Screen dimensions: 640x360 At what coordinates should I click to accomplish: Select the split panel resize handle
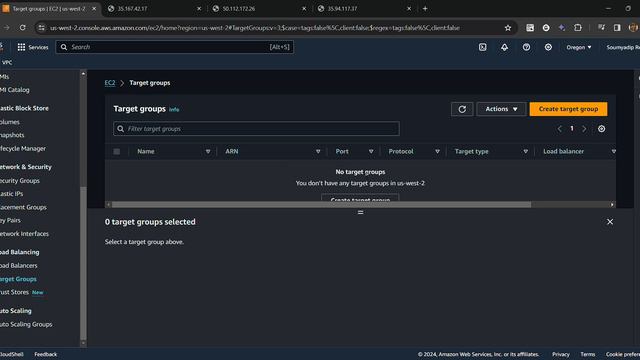360,212
